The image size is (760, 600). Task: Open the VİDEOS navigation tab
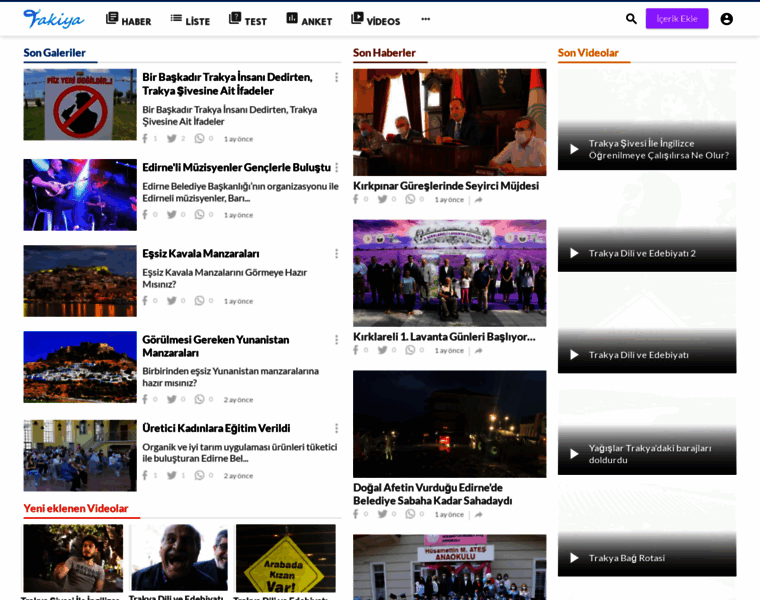[375, 20]
